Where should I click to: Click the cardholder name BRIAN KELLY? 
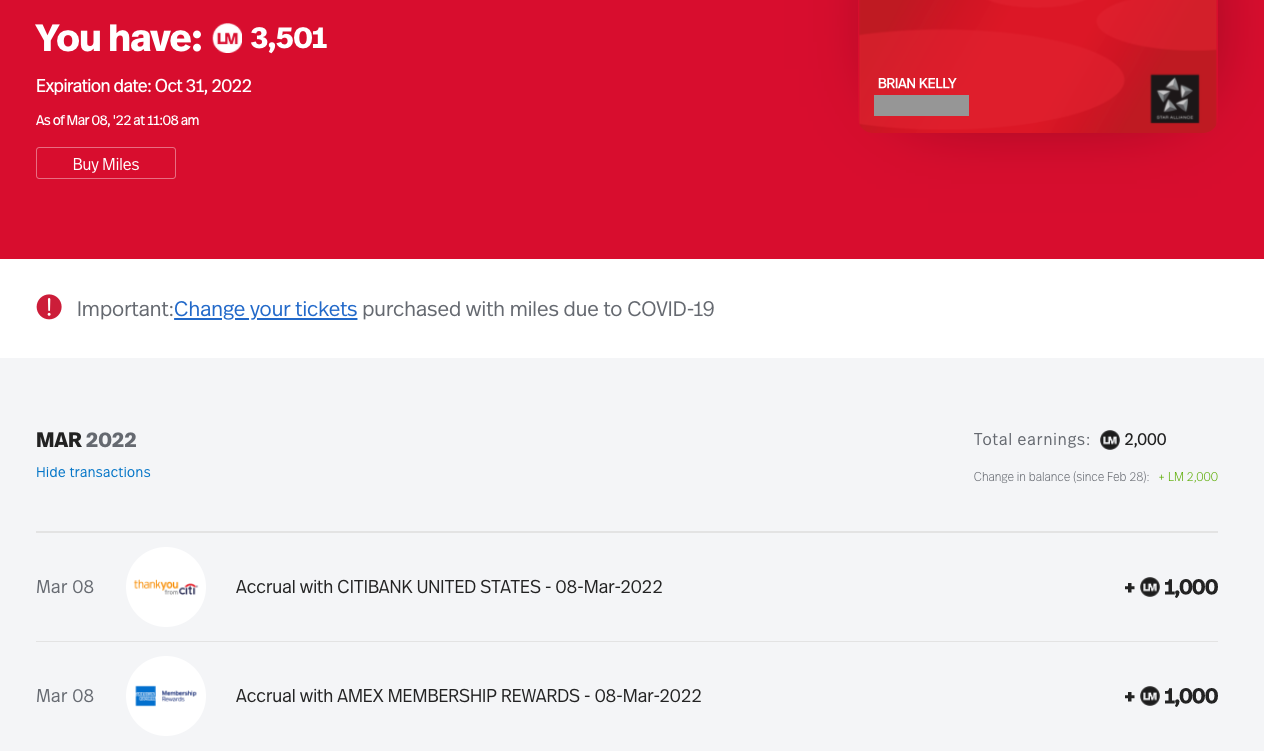point(916,83)
